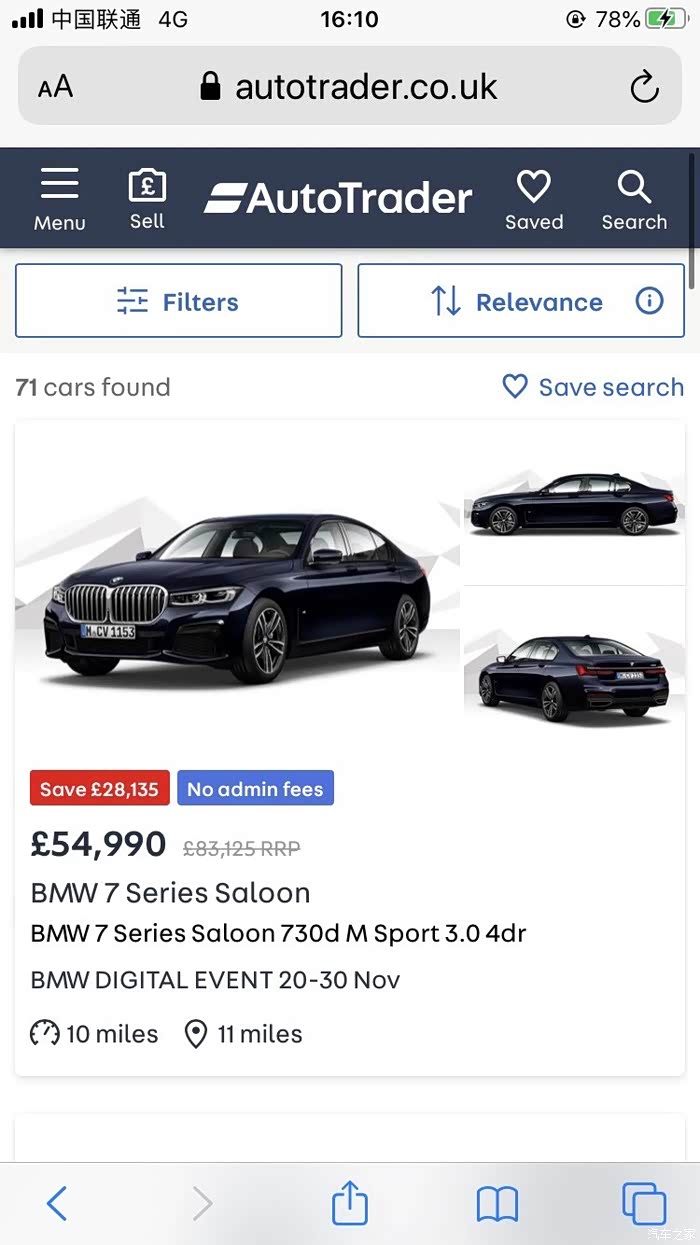
Task: Tap the AA reader text size button
Action: (x=56, y=87)
